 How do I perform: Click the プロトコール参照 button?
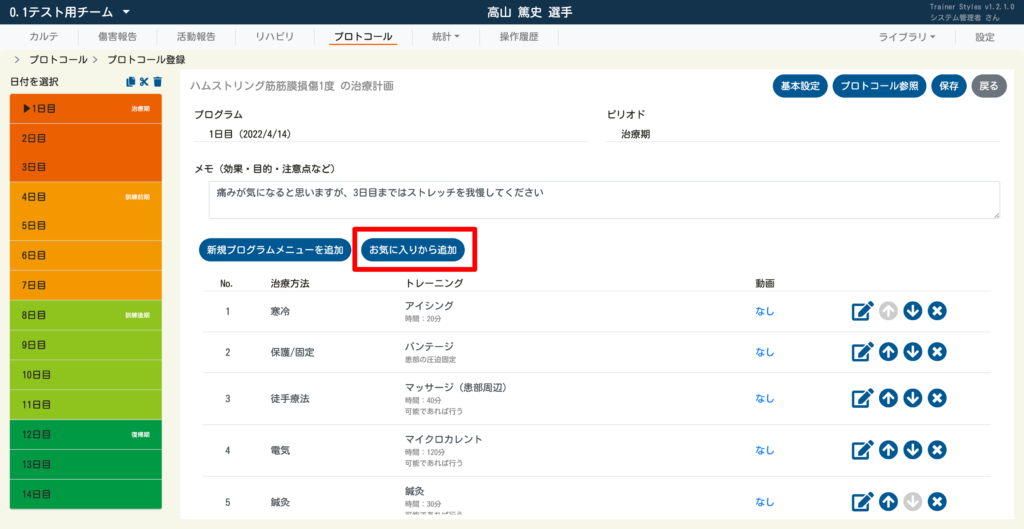pyautogui.click(x=879, y=86)
